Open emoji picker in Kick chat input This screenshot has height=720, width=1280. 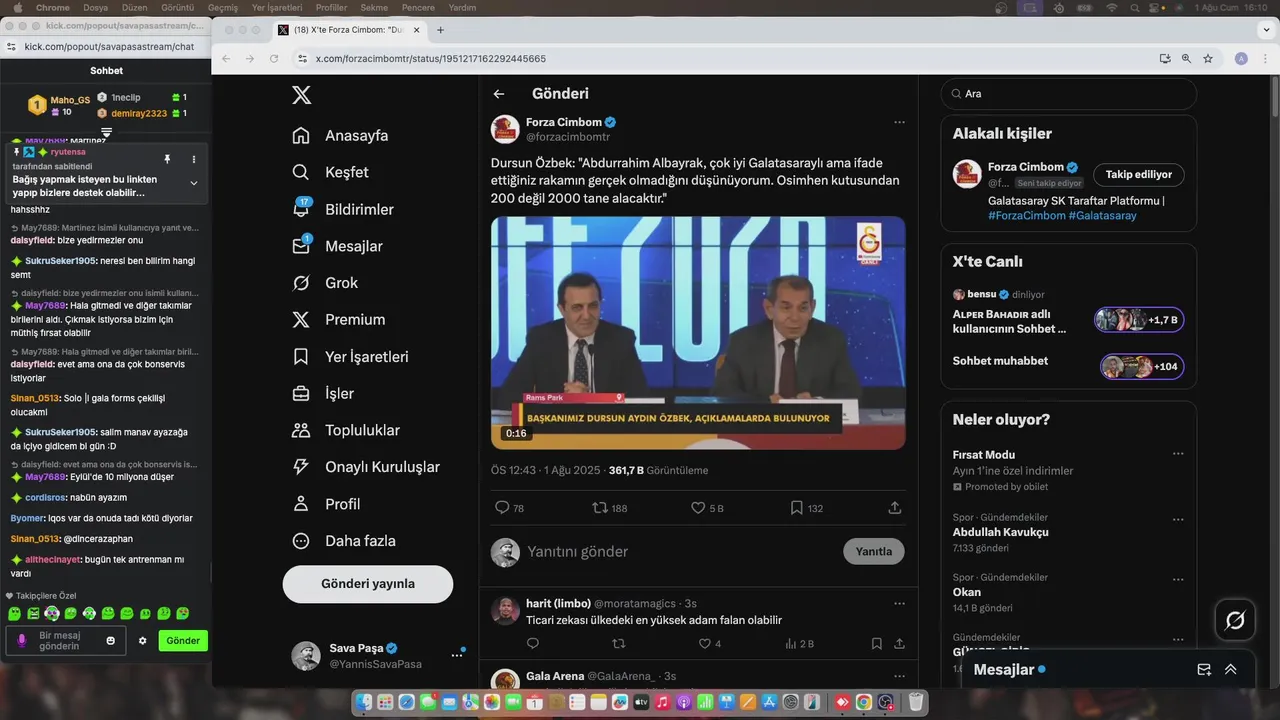[111, 641]
